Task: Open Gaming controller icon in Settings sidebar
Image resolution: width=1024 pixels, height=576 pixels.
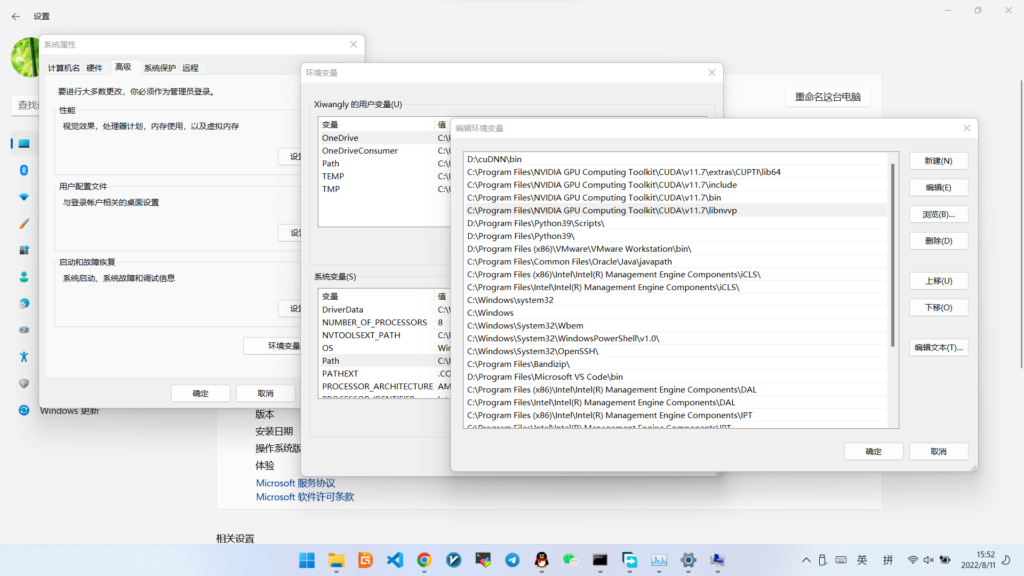Action: coord(24,330)
